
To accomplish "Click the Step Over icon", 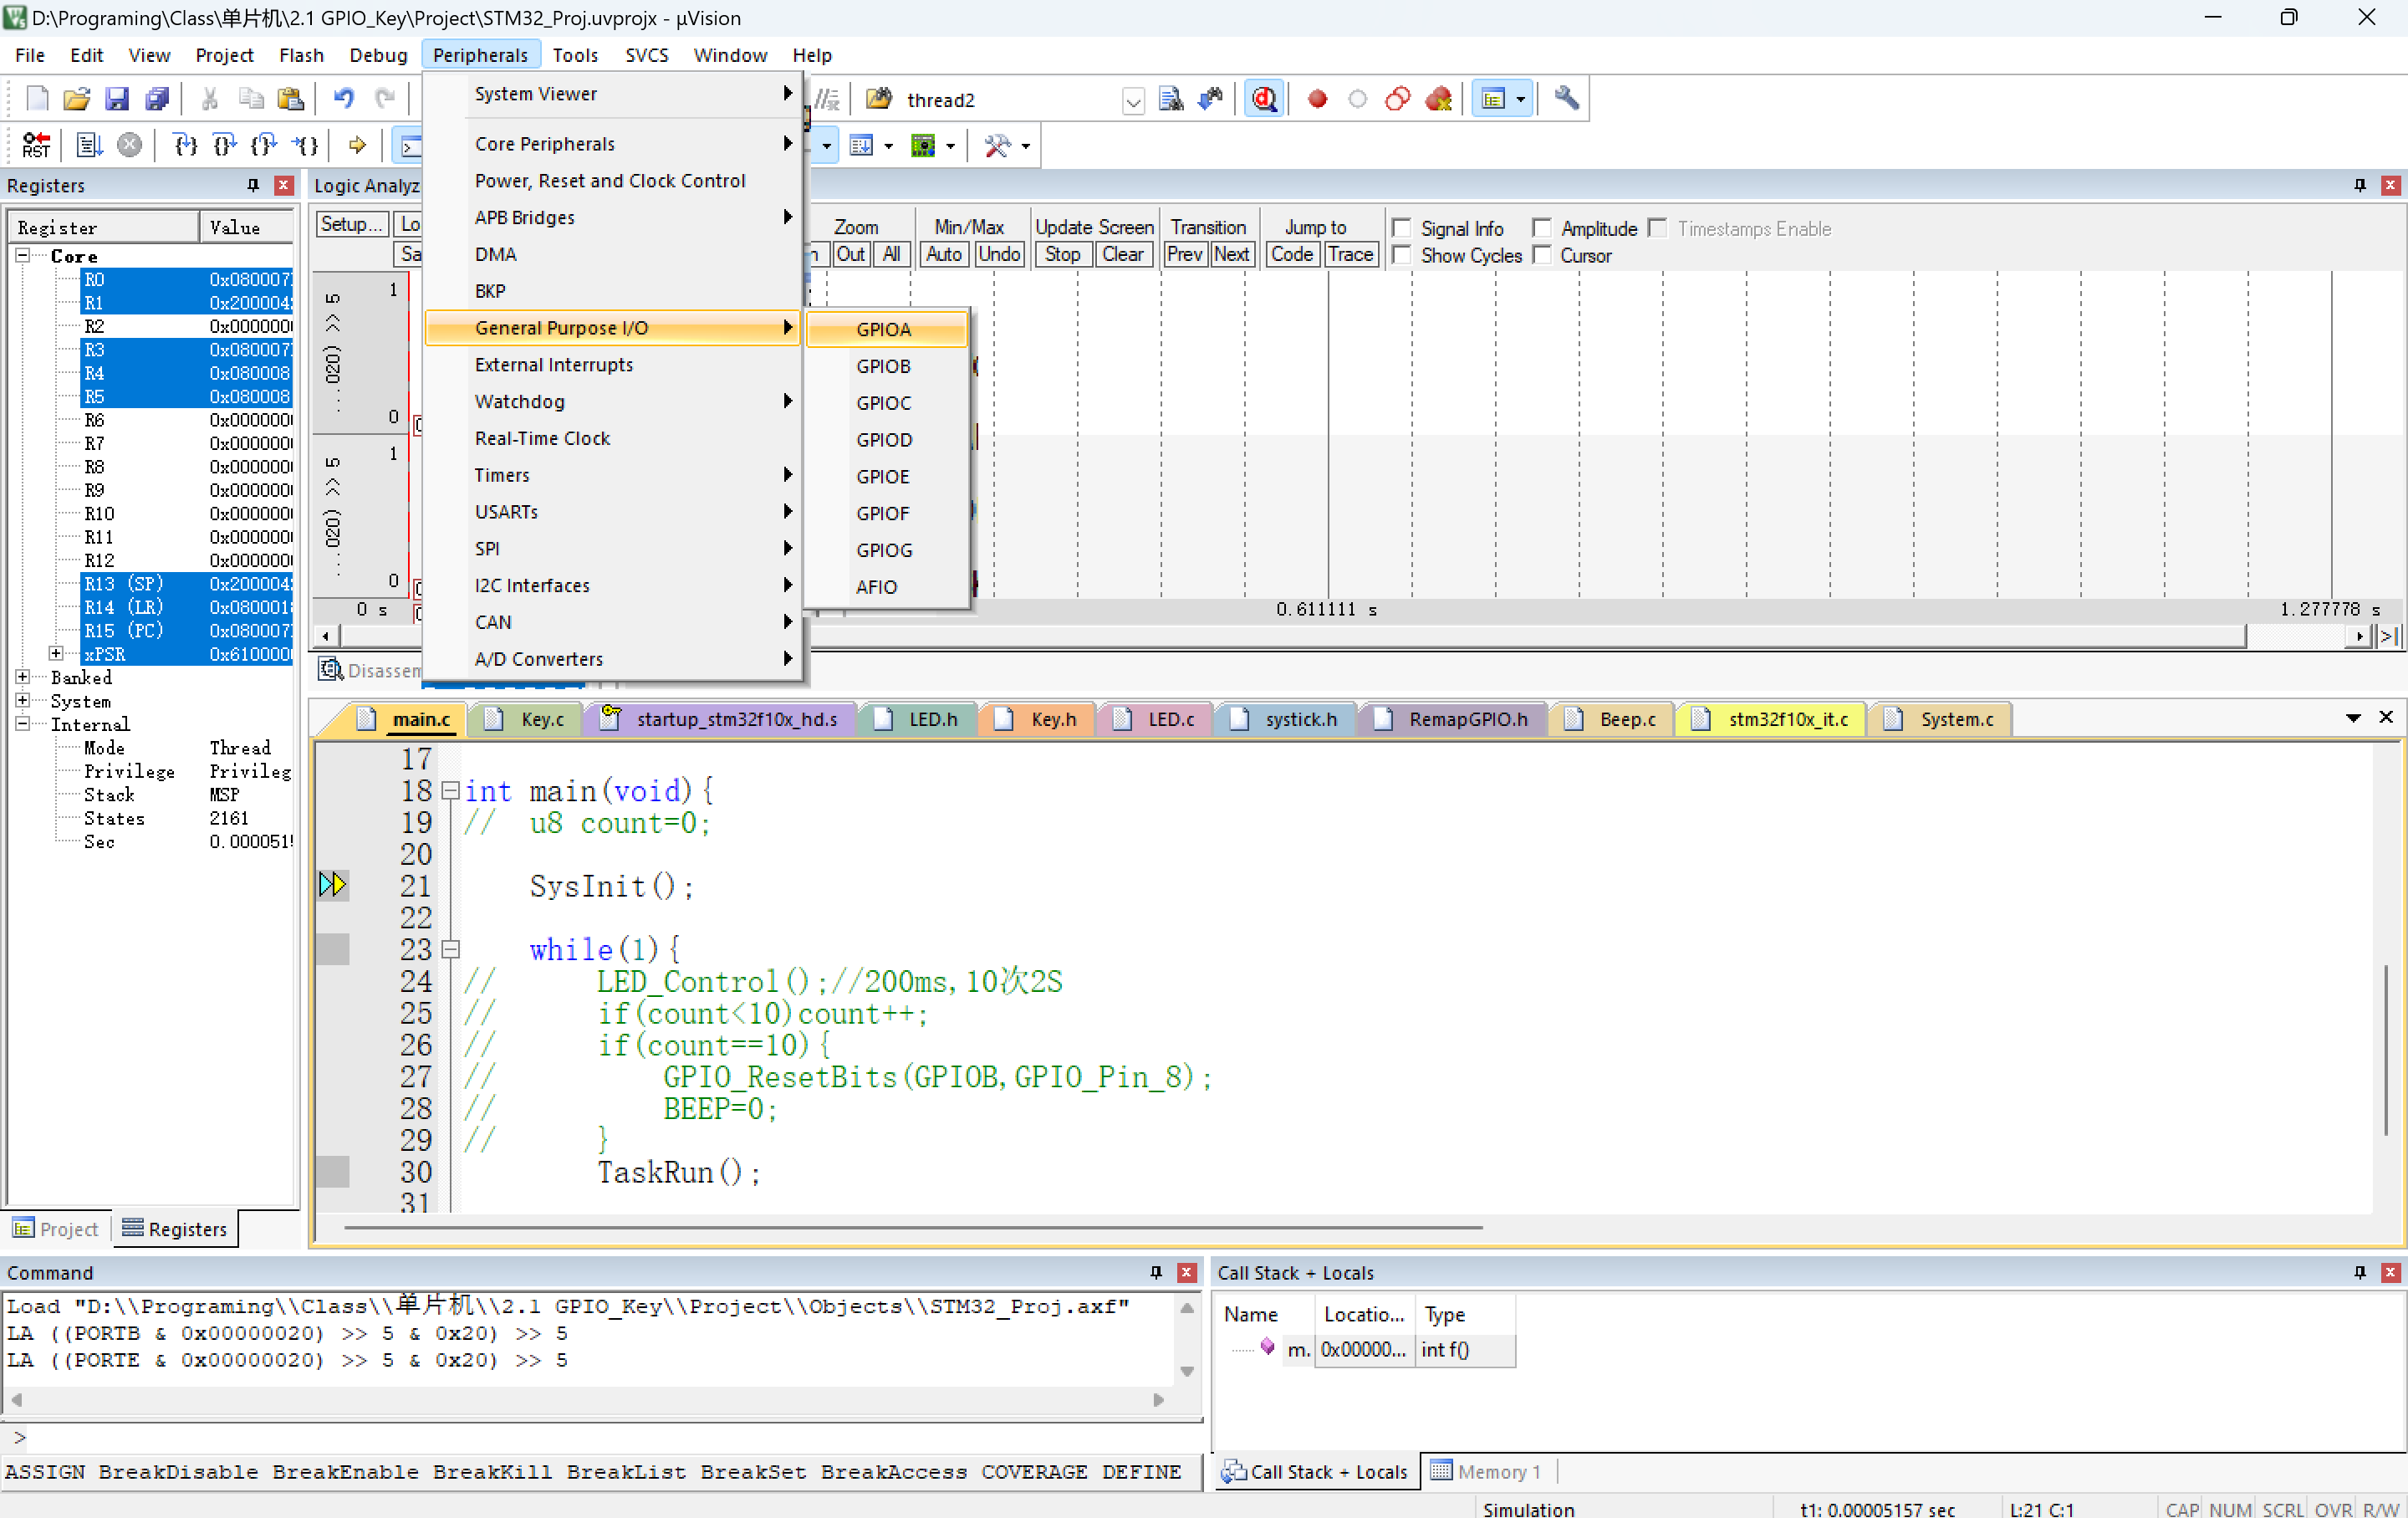I will [225, 146].
